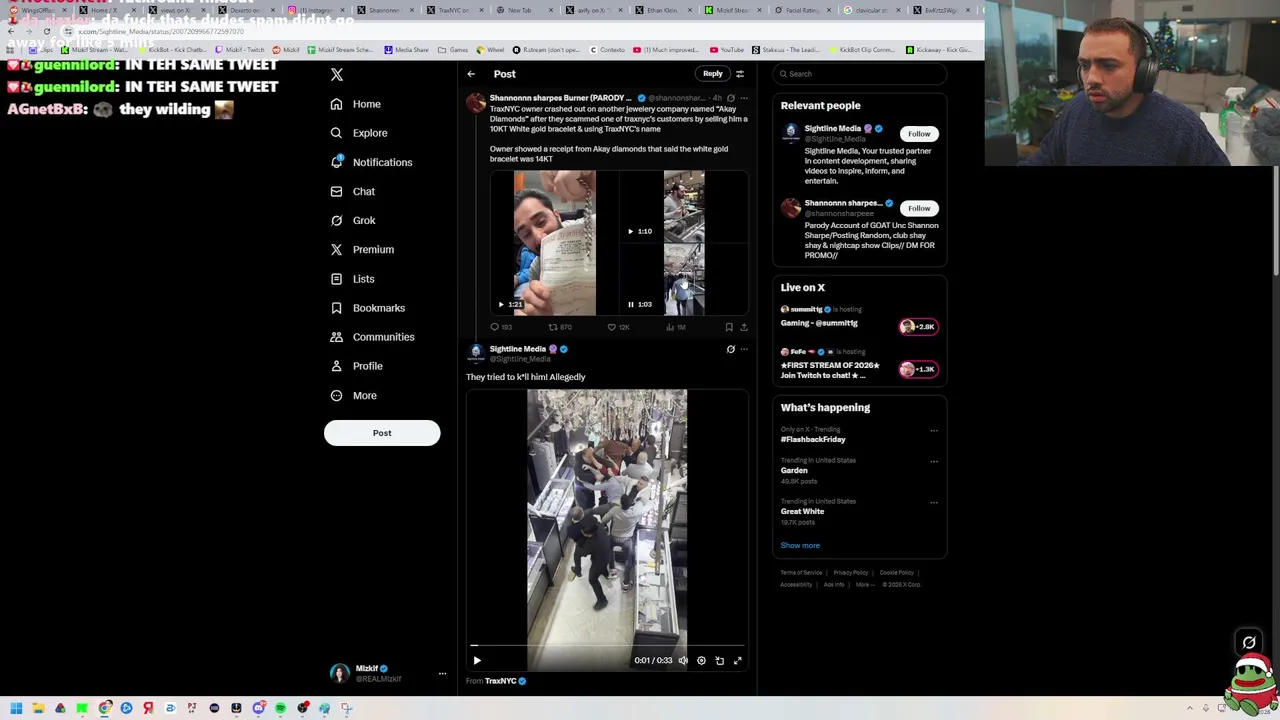Enter fullscreen on main video
The width and height of the screenshot is (1280, 720).
[738, 660]
